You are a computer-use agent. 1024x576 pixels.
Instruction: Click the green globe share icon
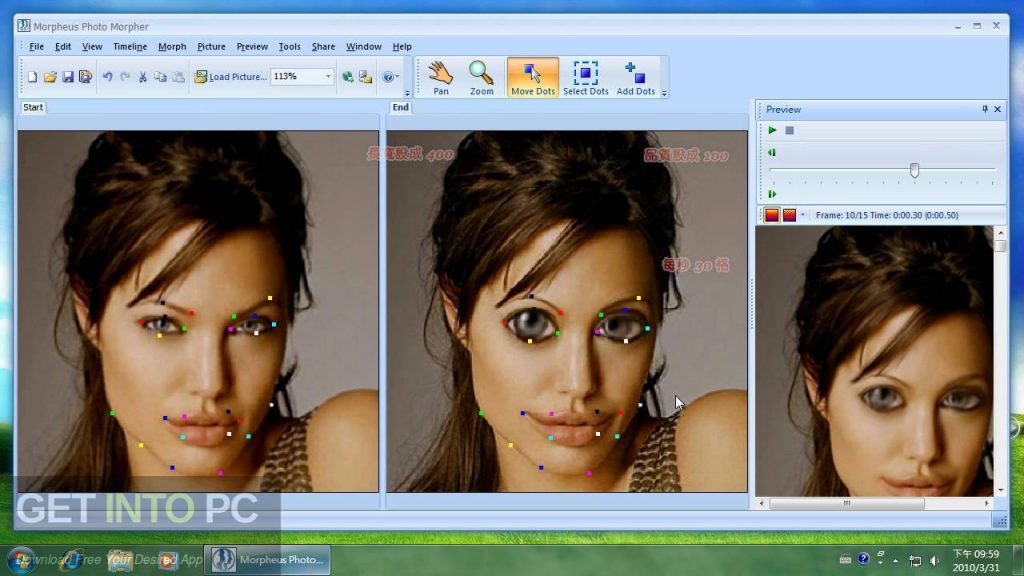[x=347, y=76]
